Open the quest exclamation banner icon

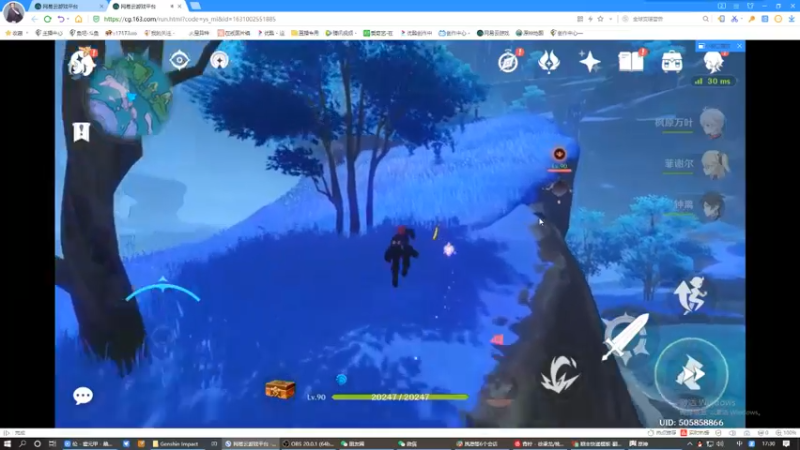pos(81,132)
